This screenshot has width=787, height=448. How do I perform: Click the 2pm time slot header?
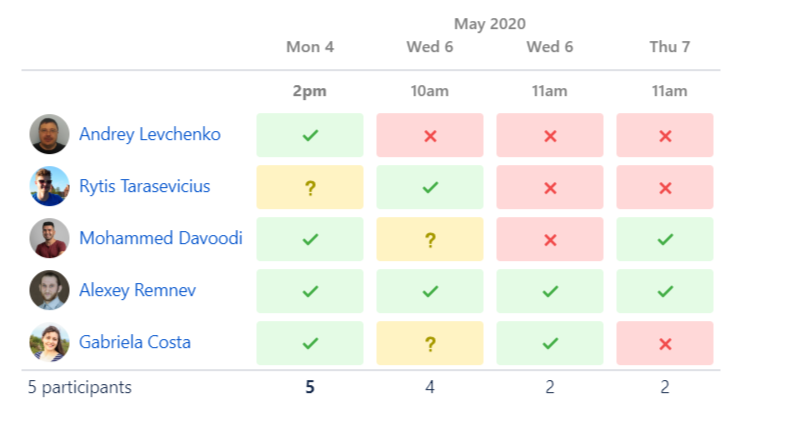pyautogui.click(x=310, y=91)
